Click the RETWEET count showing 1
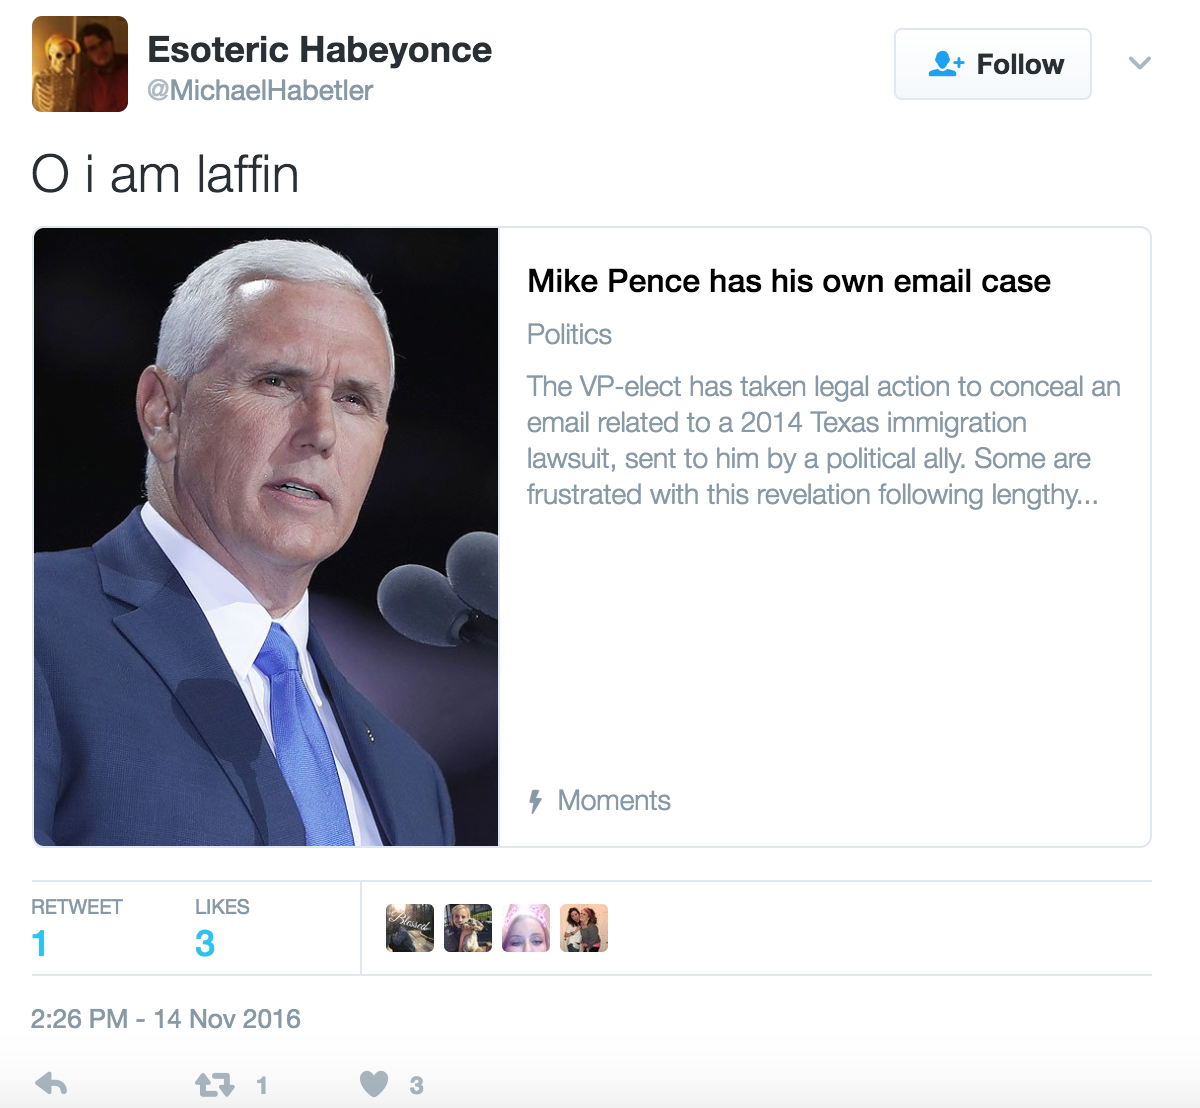1200x1108 pixels. click(39, 942)
